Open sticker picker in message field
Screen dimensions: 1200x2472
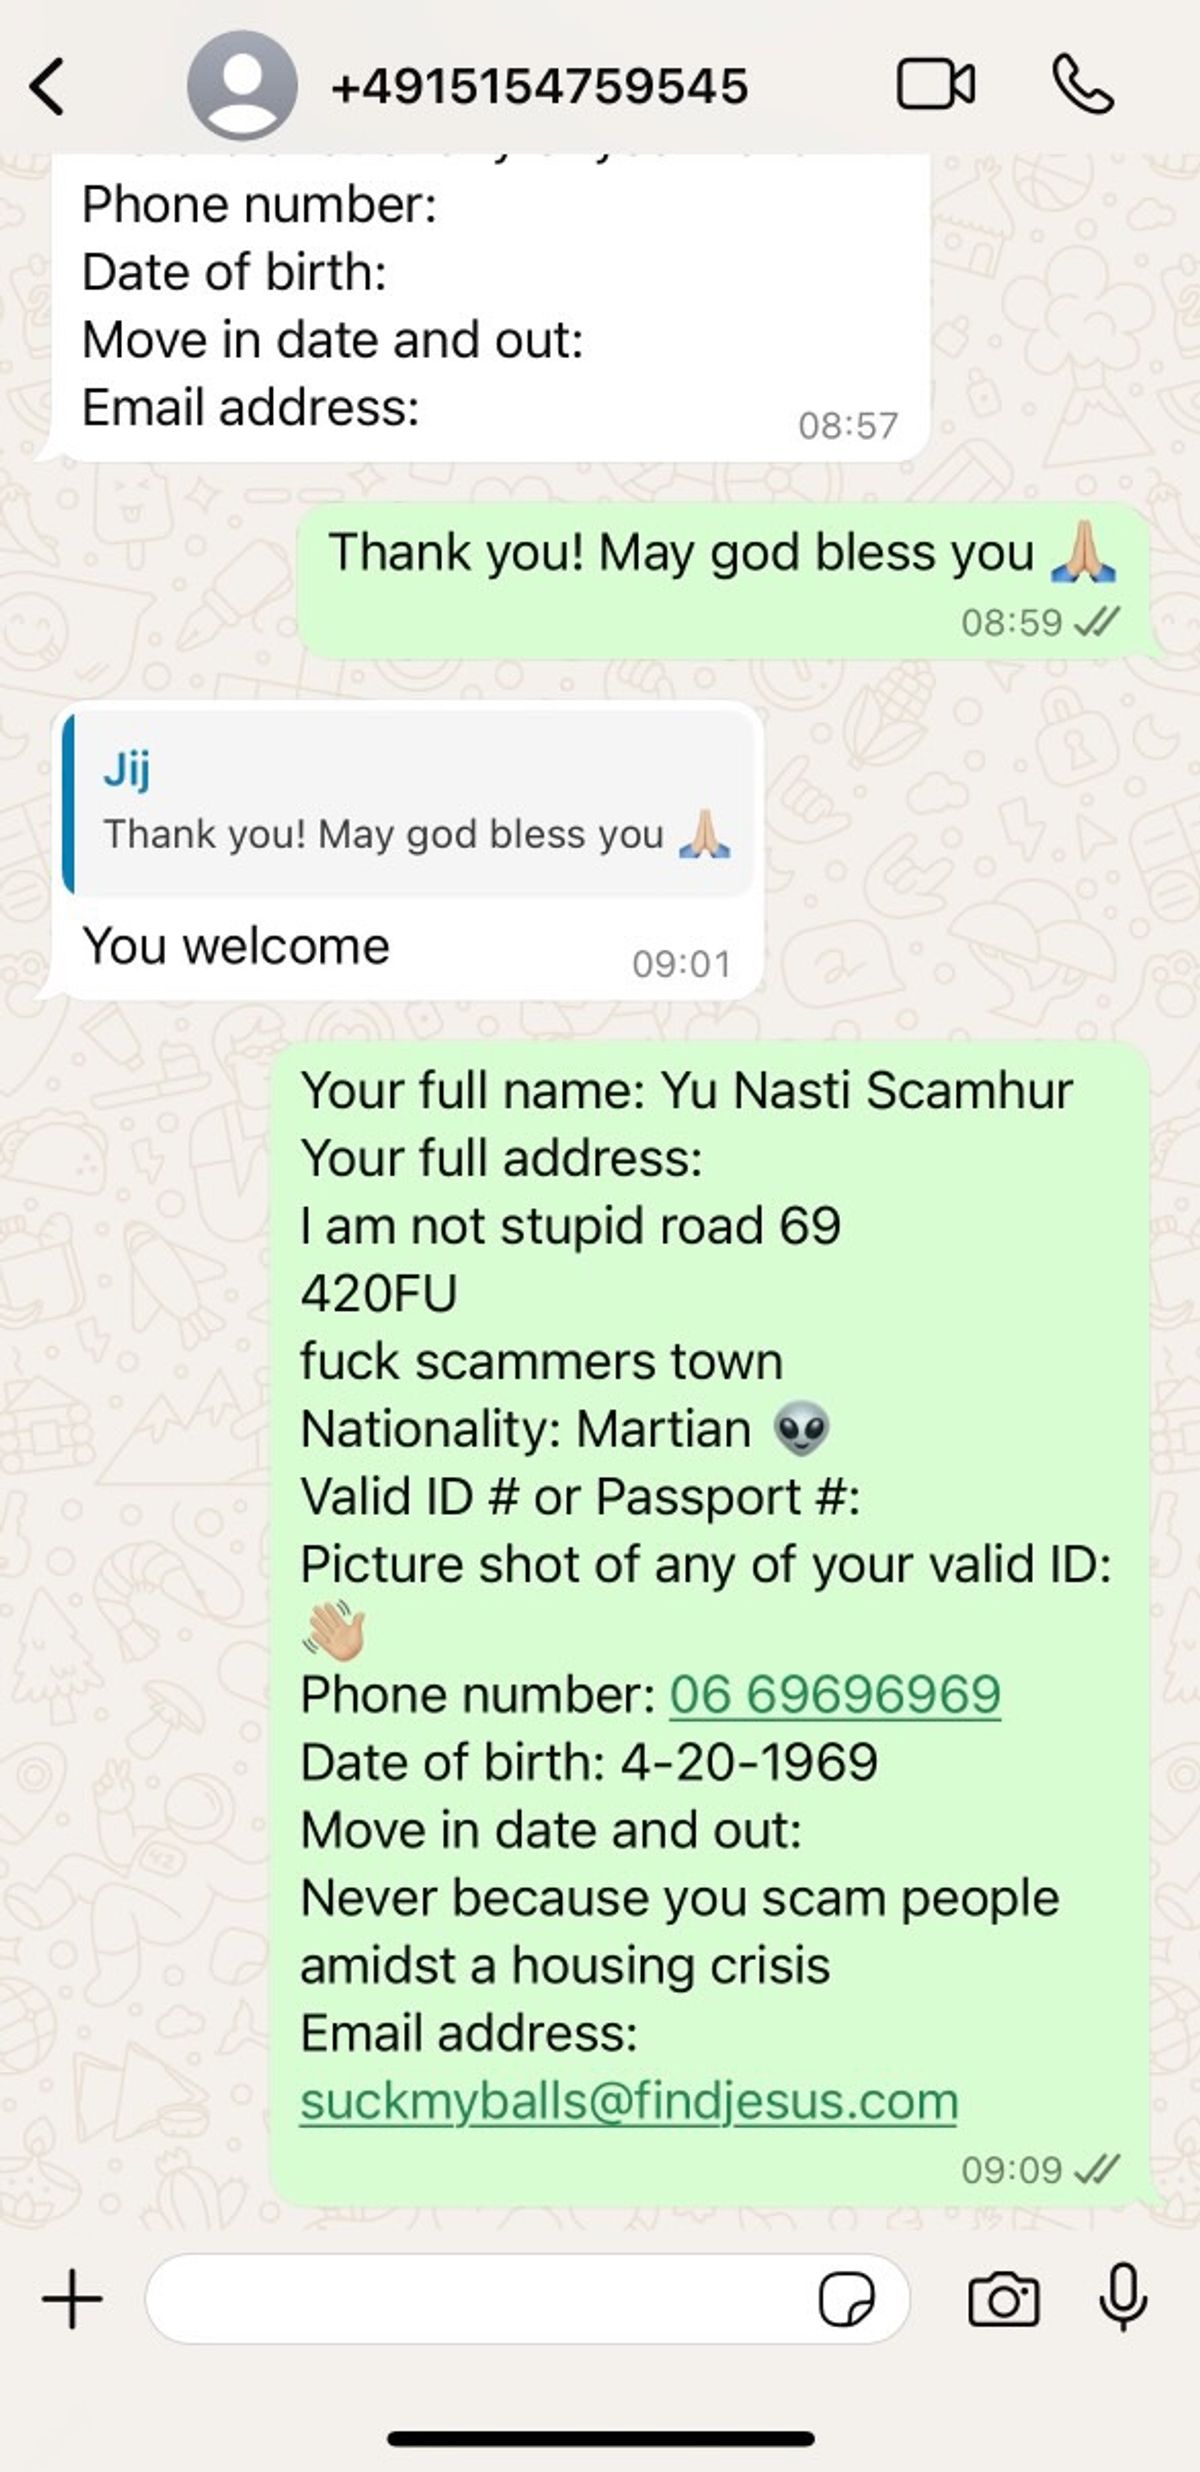(846, 2299)
